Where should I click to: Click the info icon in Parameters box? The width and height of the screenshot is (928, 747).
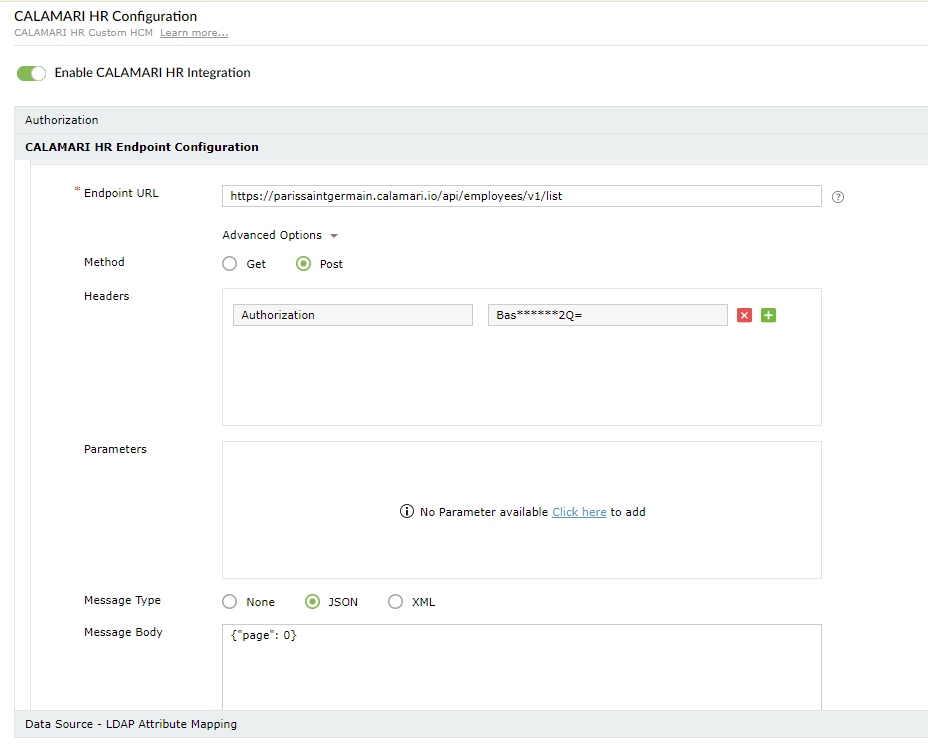(x=407, y=512)
